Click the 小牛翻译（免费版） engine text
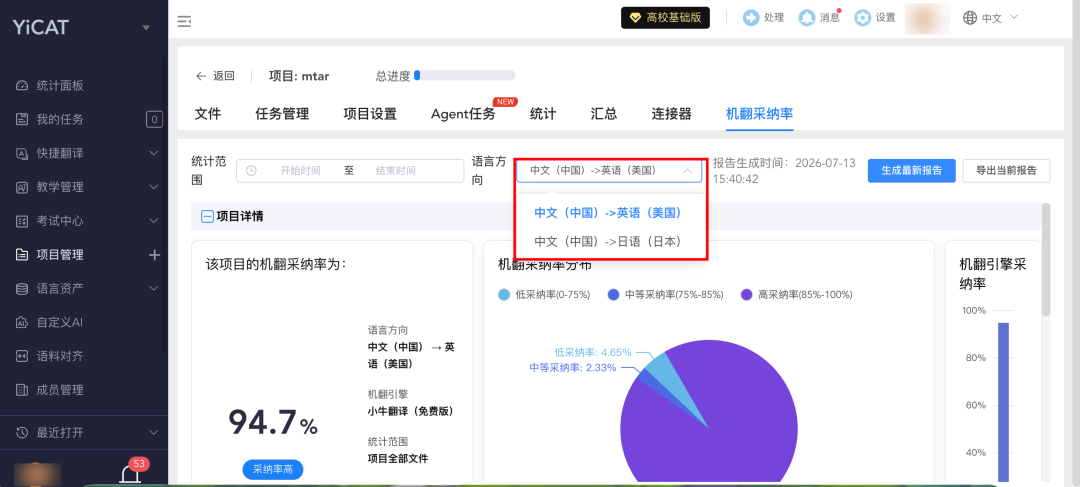This screenshot has width=1080, height=487. [411, 411]
